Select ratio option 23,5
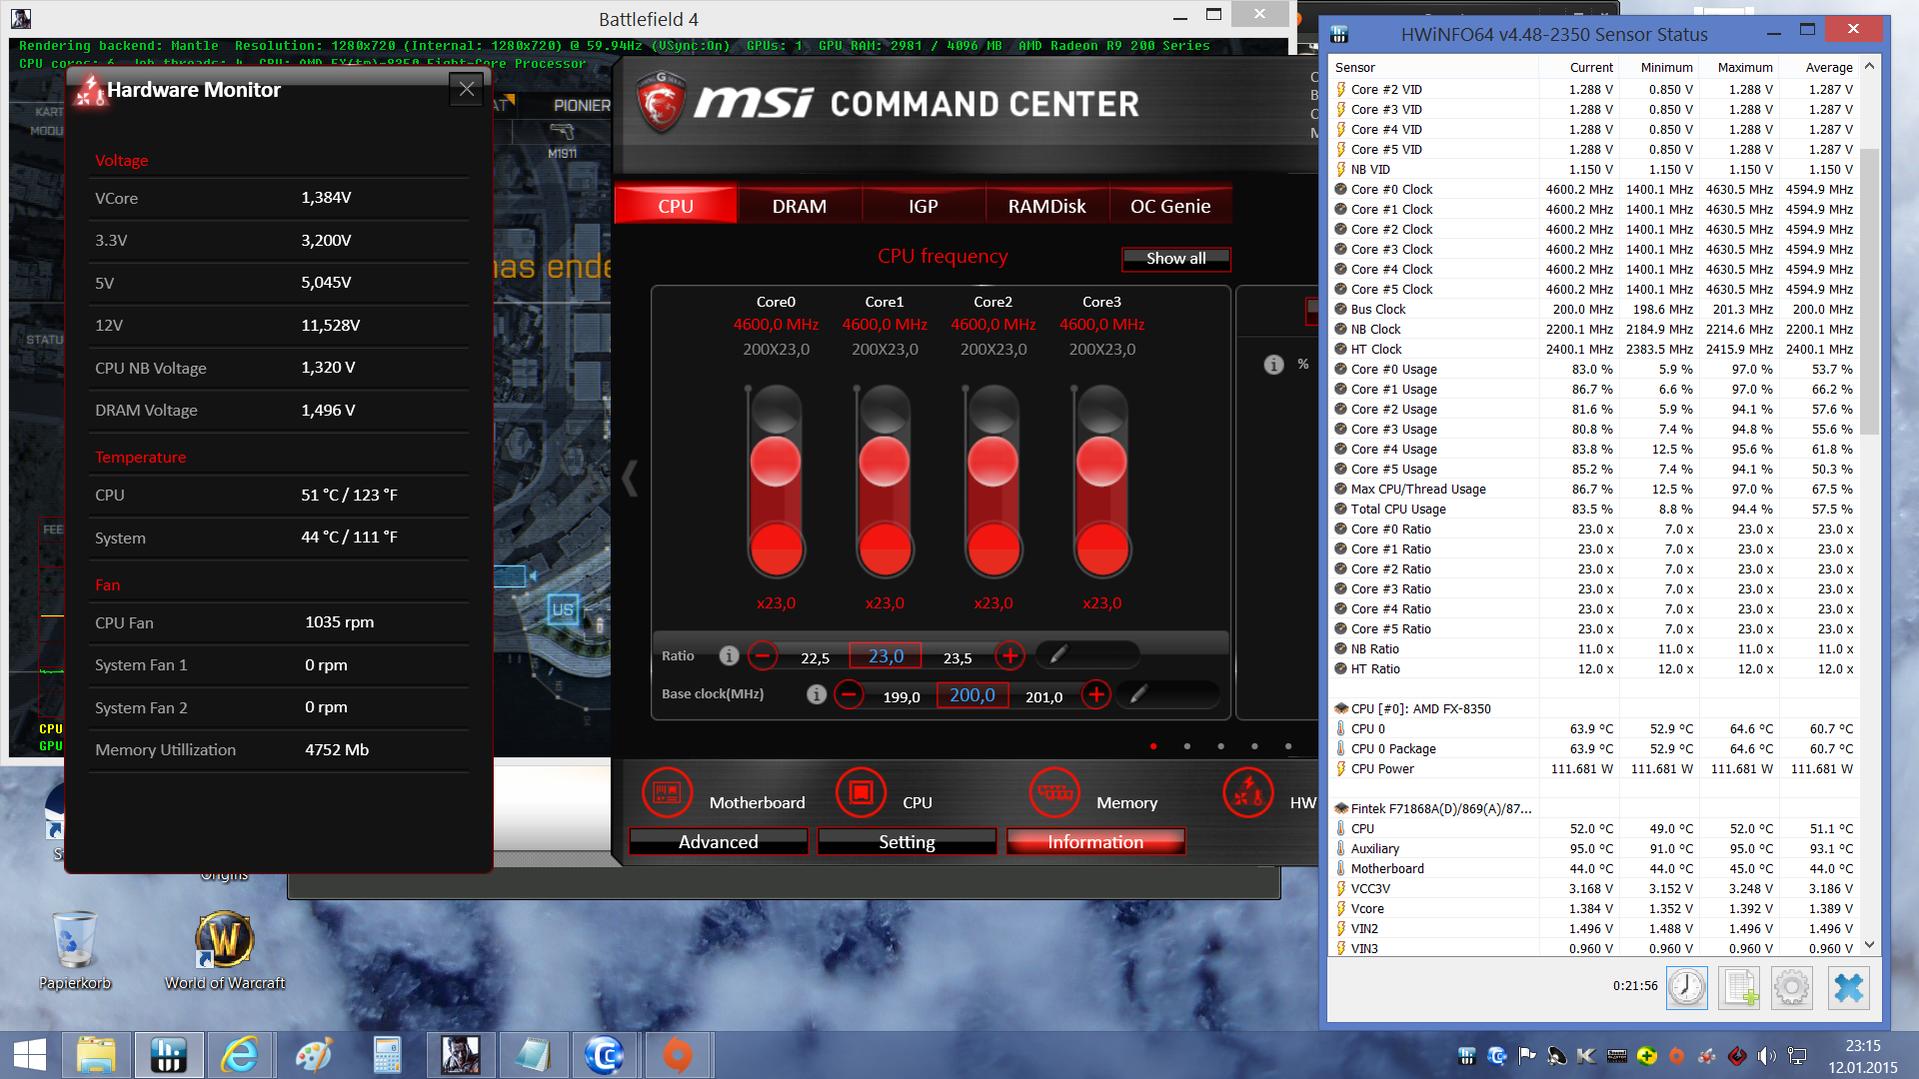Screen dimensions: 1919x1079 [957, 658]
